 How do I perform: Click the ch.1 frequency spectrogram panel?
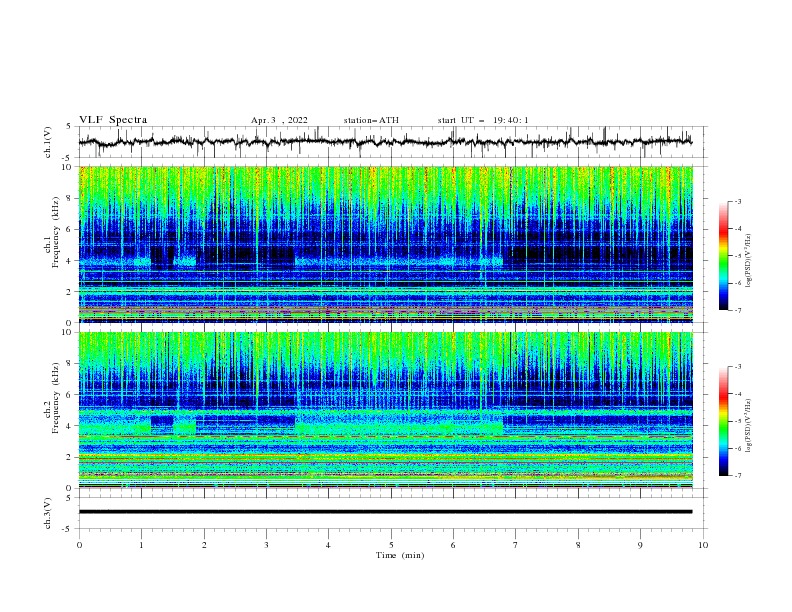click(x=386, y=244)
